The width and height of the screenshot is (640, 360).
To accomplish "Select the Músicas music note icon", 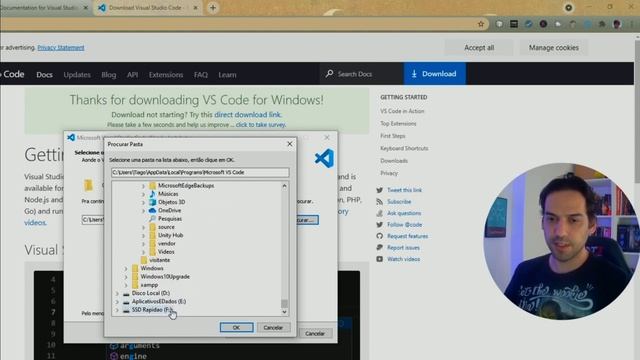I will coord(152,194).
